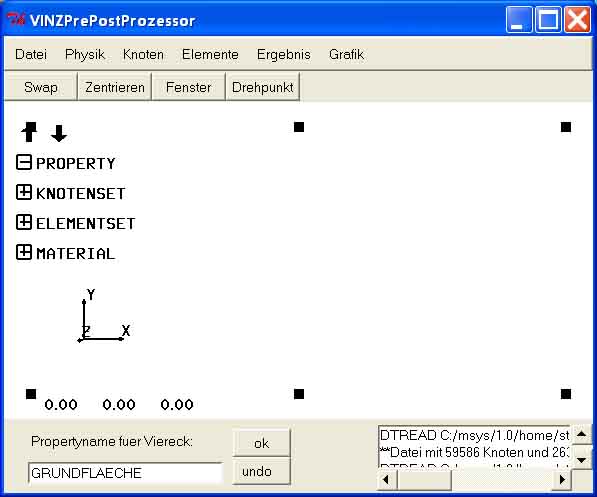597x497 pixels.
Task: Click the down arrow icon above PROPERTY
Action: point(59,133)
